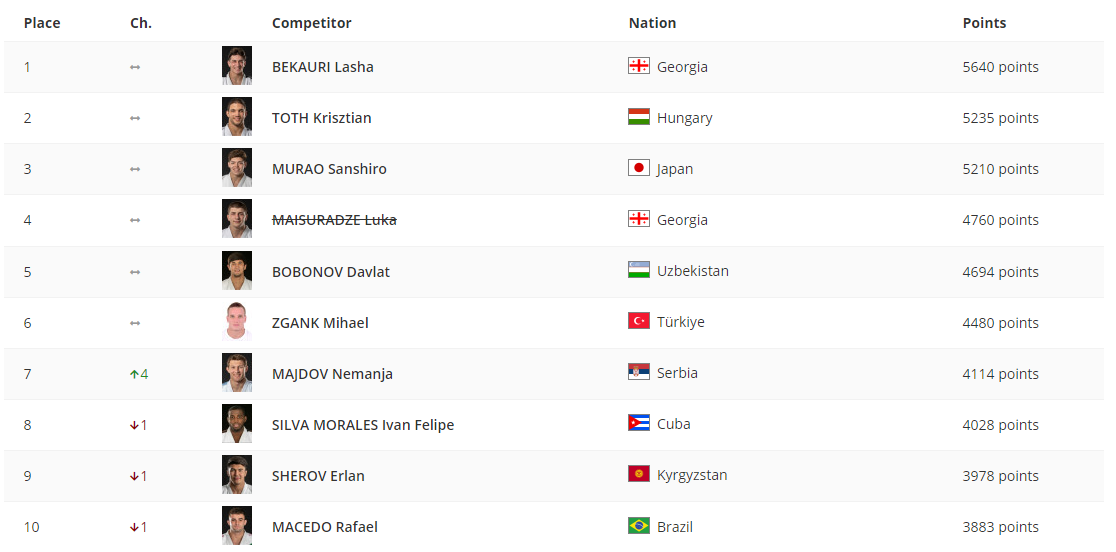
Task: Click MURAO Sanshiro's profile photo
Action: 237,168
